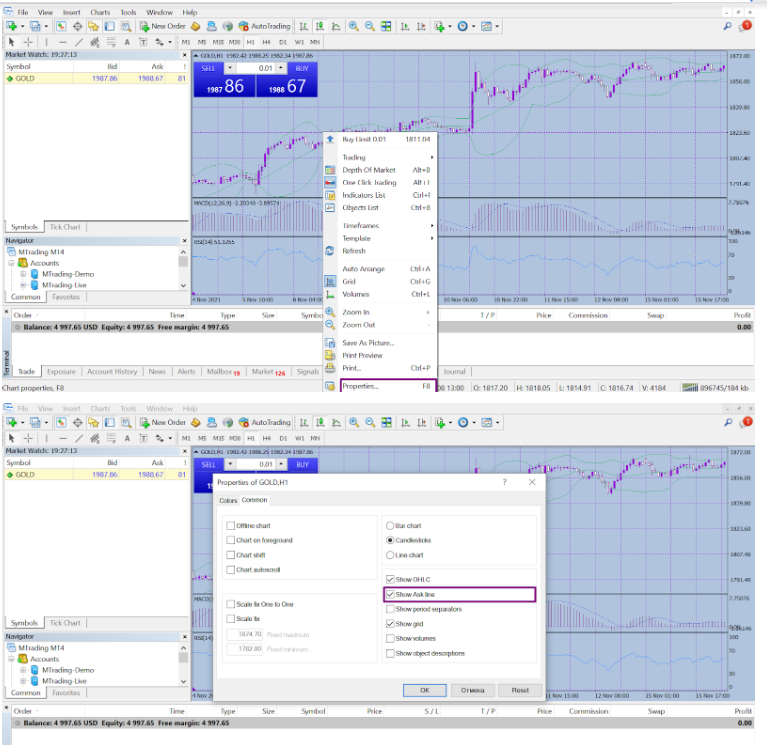Click Отмена cancel button in dialog
767x745 pixels.
point(473,690)
